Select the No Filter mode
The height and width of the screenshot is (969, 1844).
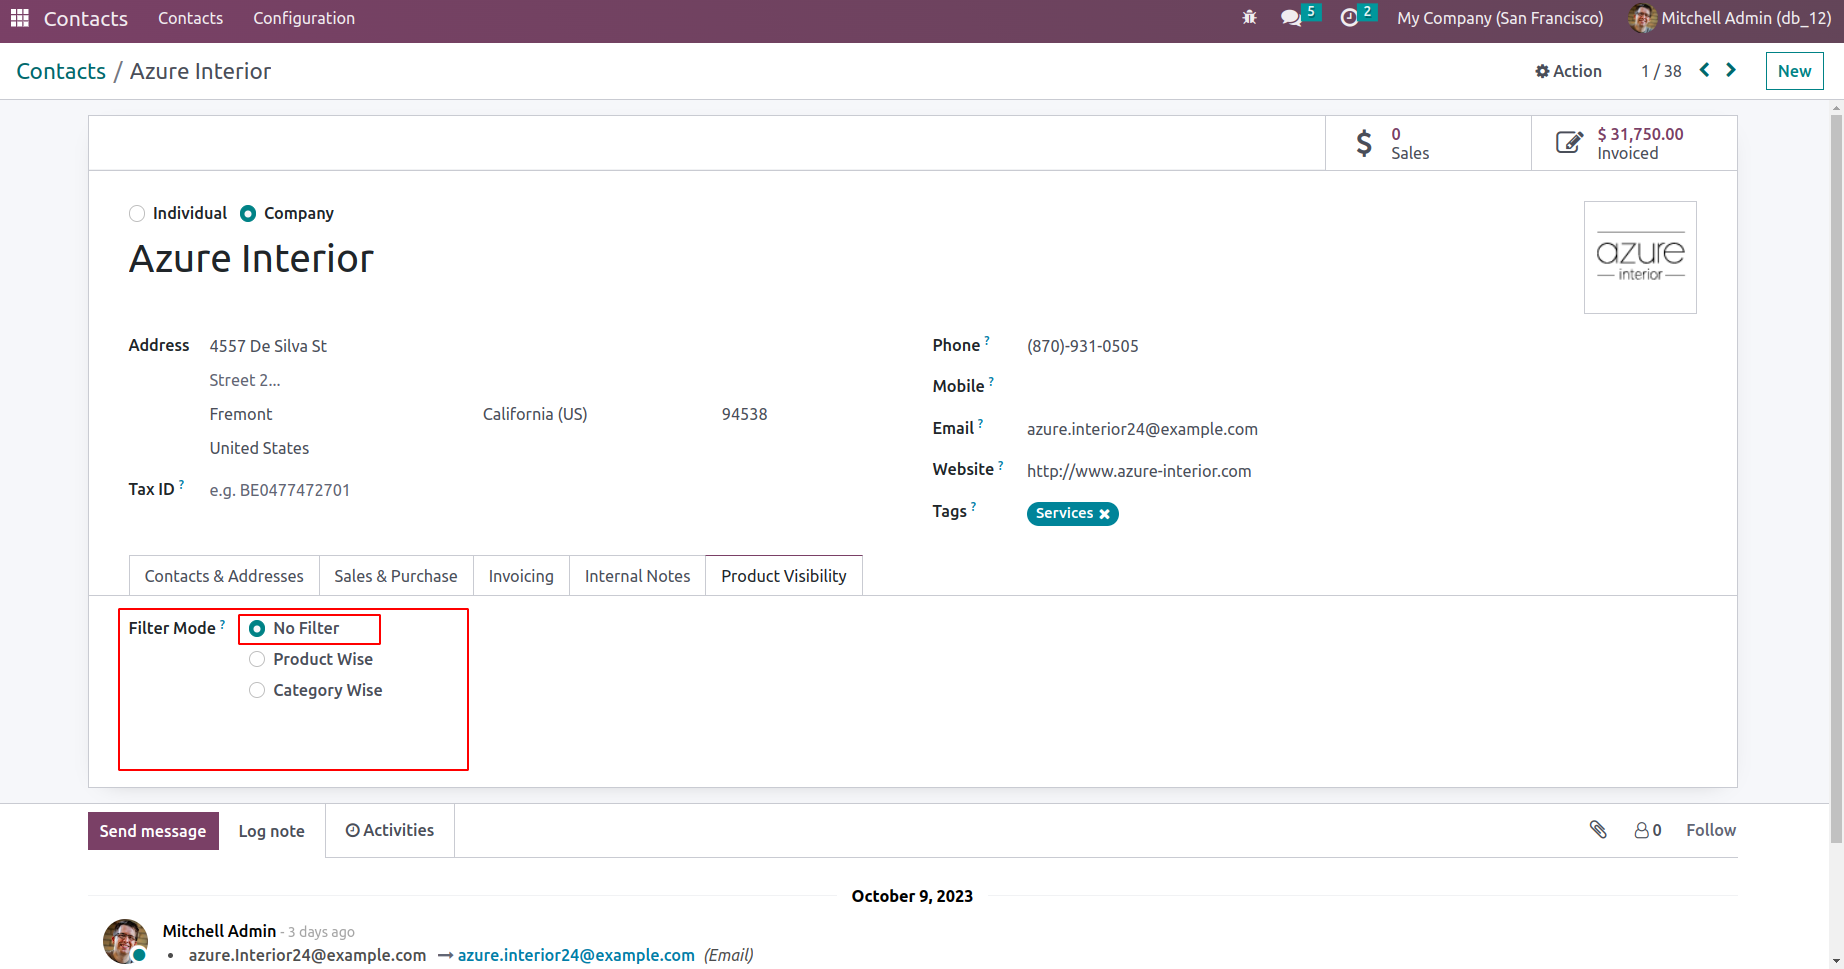[x=257, y=628]
